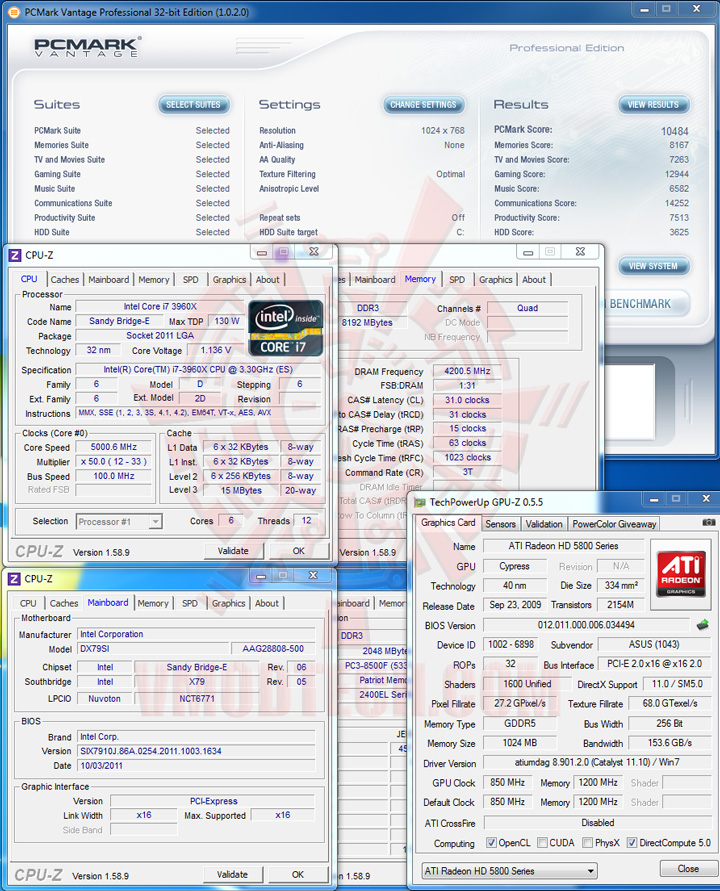Click OK in the top CPU-Z window
The width and height of the screenshot is (720, 891).
(298, 551)
